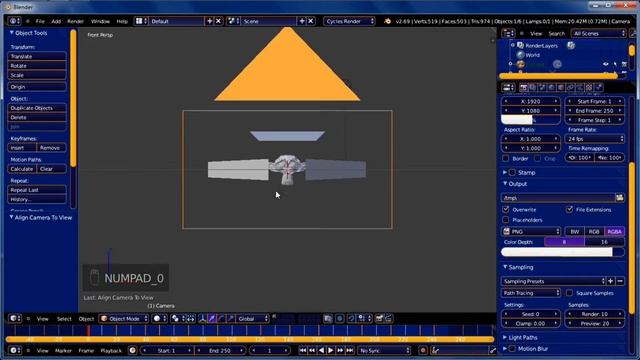Toggle the outliner object's eye visibility icon
Screen dimensions: 640x360
pos(606,64)
